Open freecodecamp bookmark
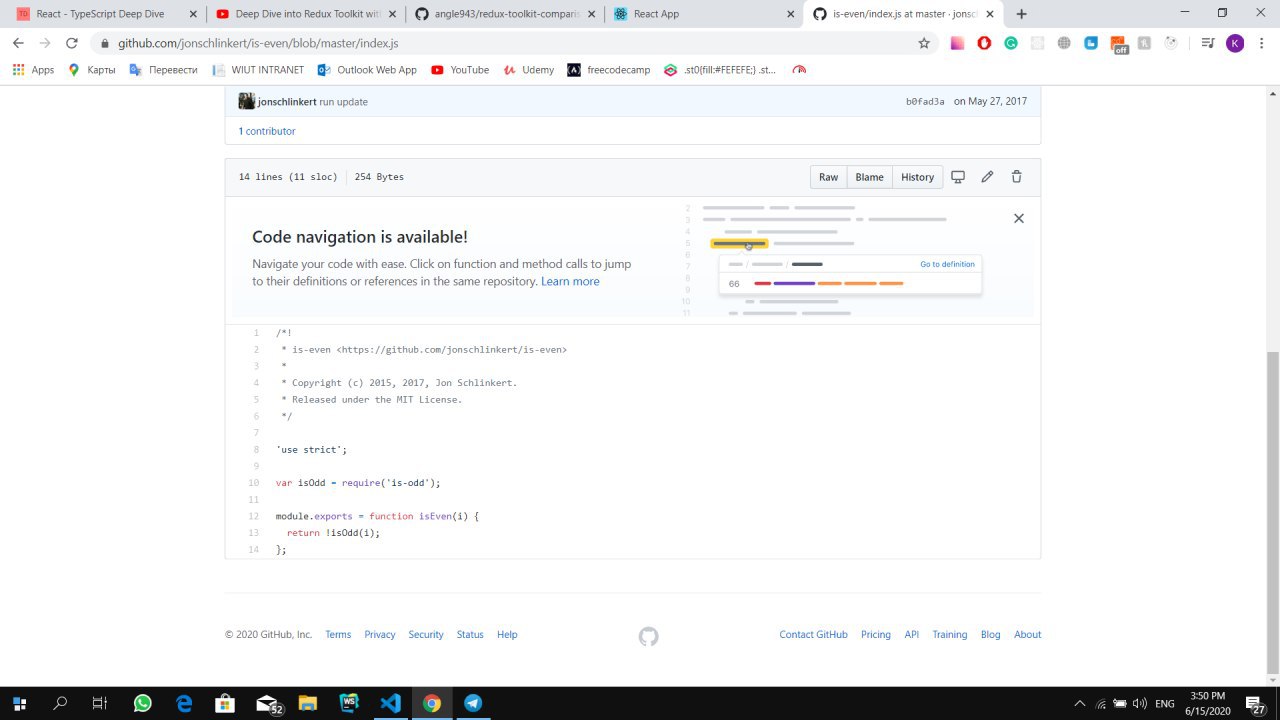This screenshot has height=720, width=1280. [608, 70]
